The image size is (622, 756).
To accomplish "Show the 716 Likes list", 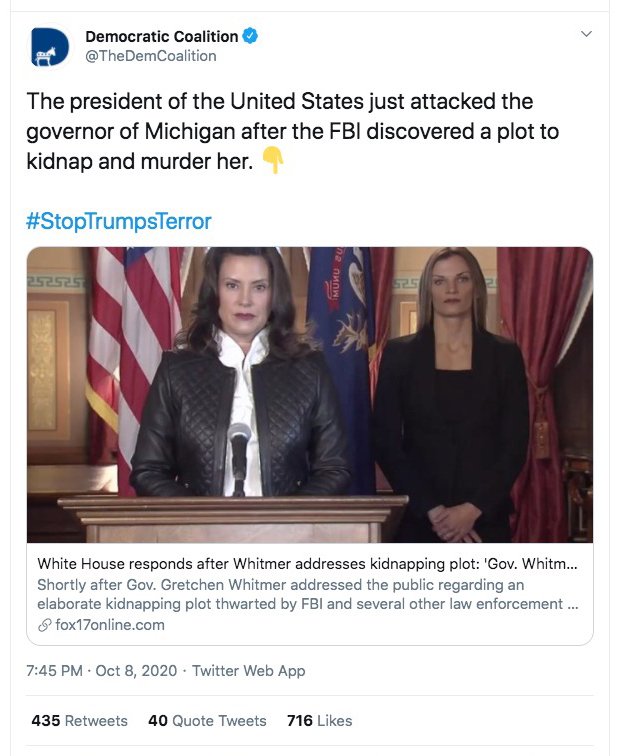I will [319, 720].
